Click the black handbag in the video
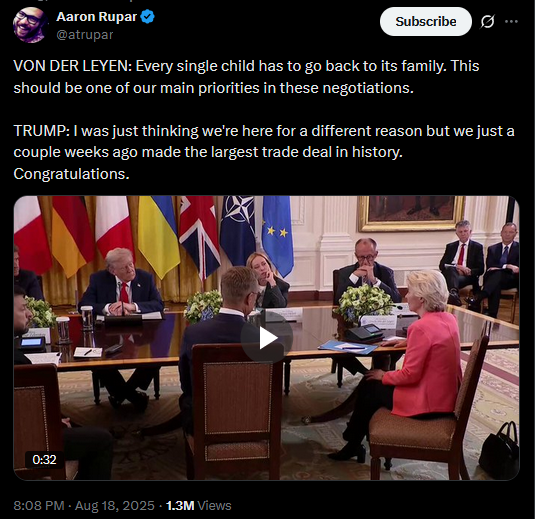The height and width of the screenshot is (519, 535). (499, 450)
